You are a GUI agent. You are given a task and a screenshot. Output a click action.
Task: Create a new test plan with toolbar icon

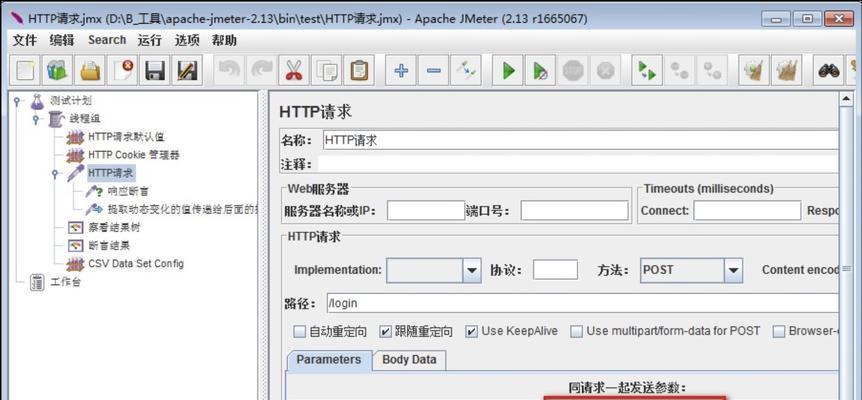click(25, 70)
